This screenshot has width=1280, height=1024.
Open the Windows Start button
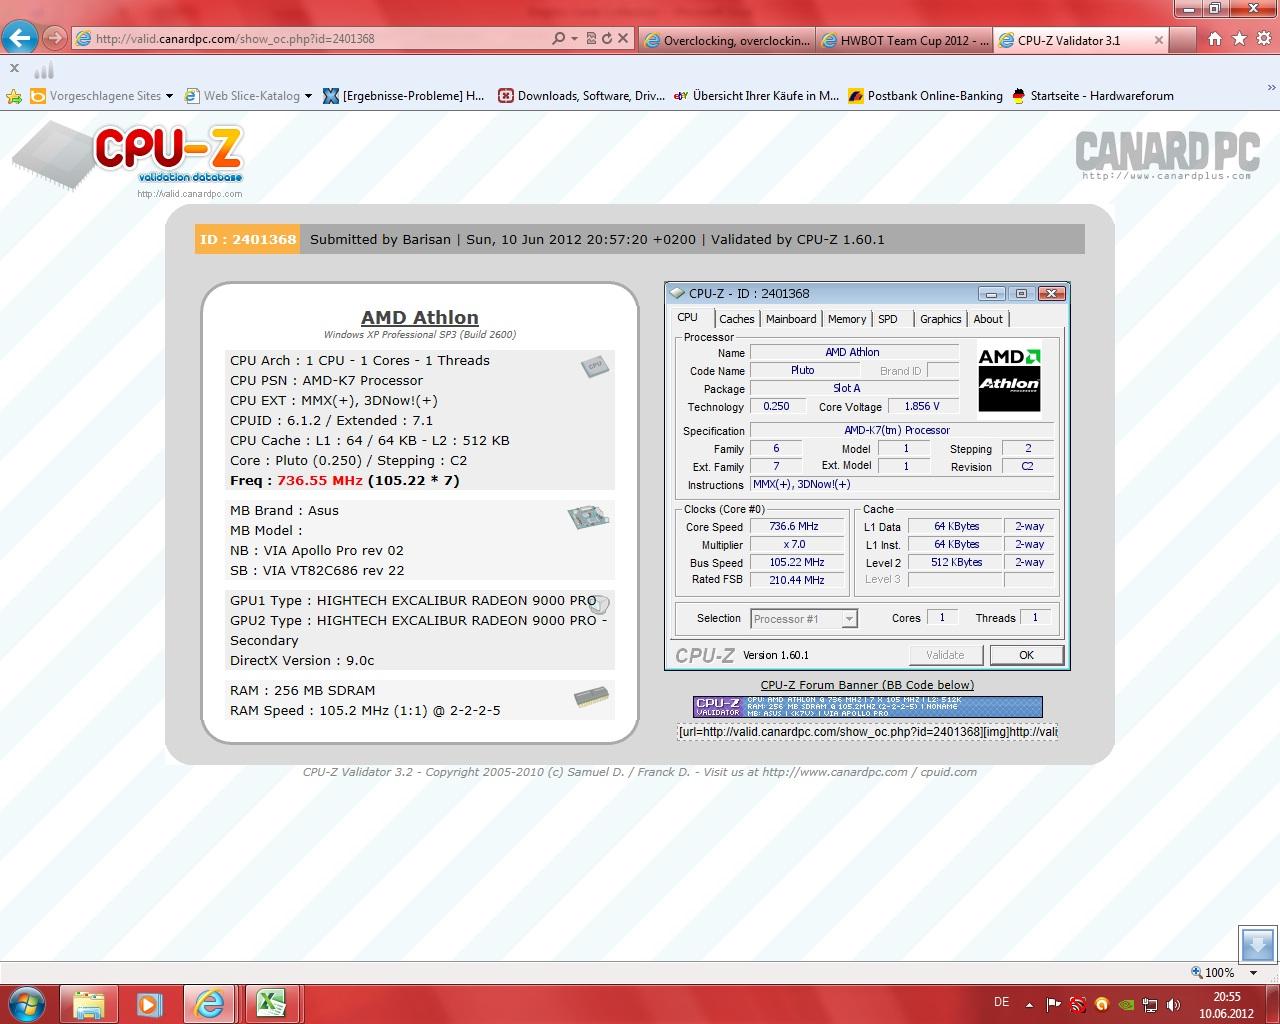27,1003
